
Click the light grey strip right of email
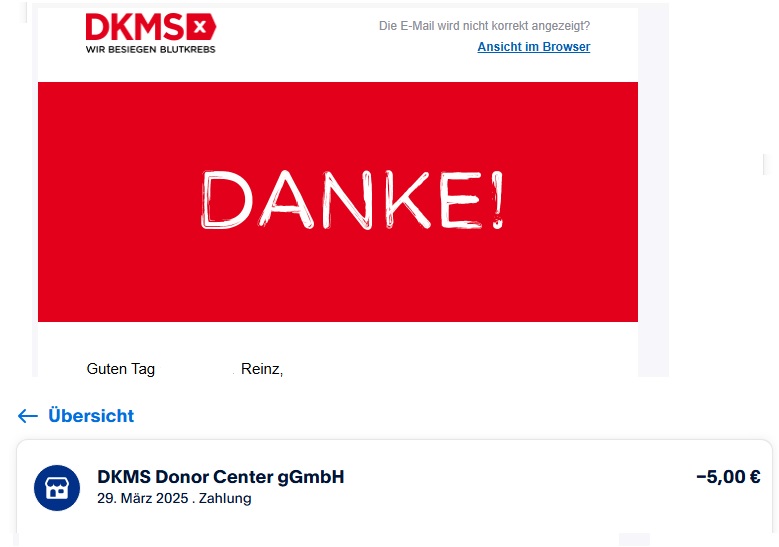point(653,191)
